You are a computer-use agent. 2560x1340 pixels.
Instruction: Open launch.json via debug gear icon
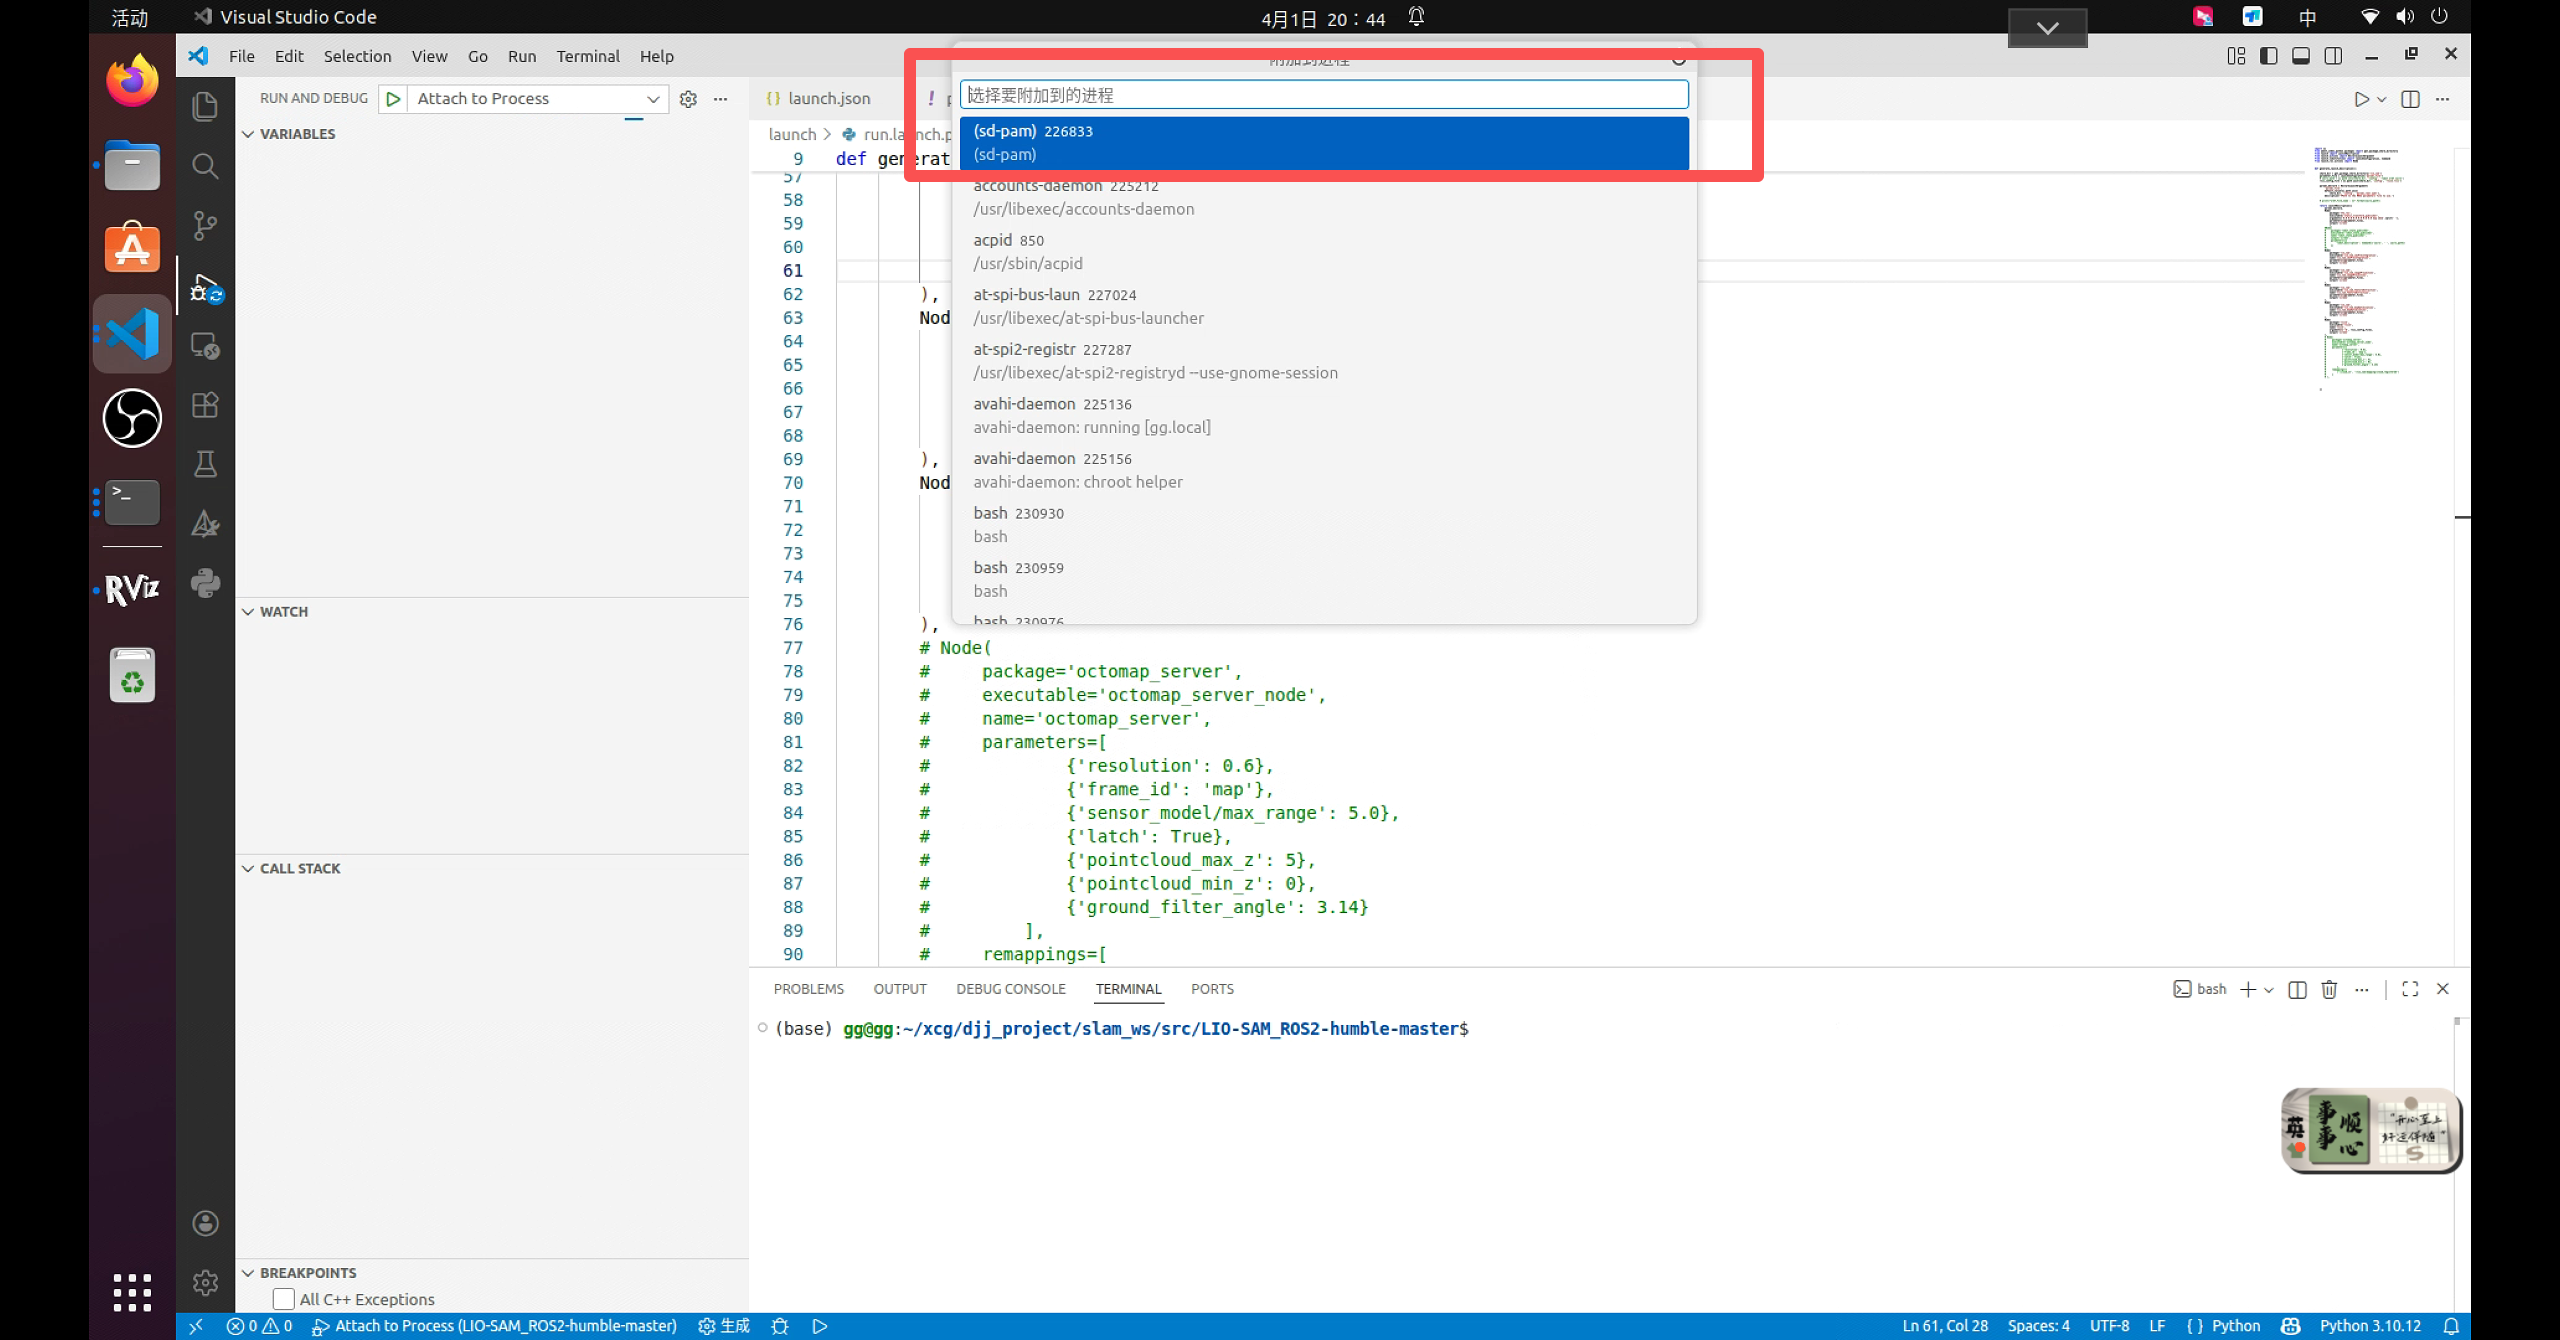point(688,98)
